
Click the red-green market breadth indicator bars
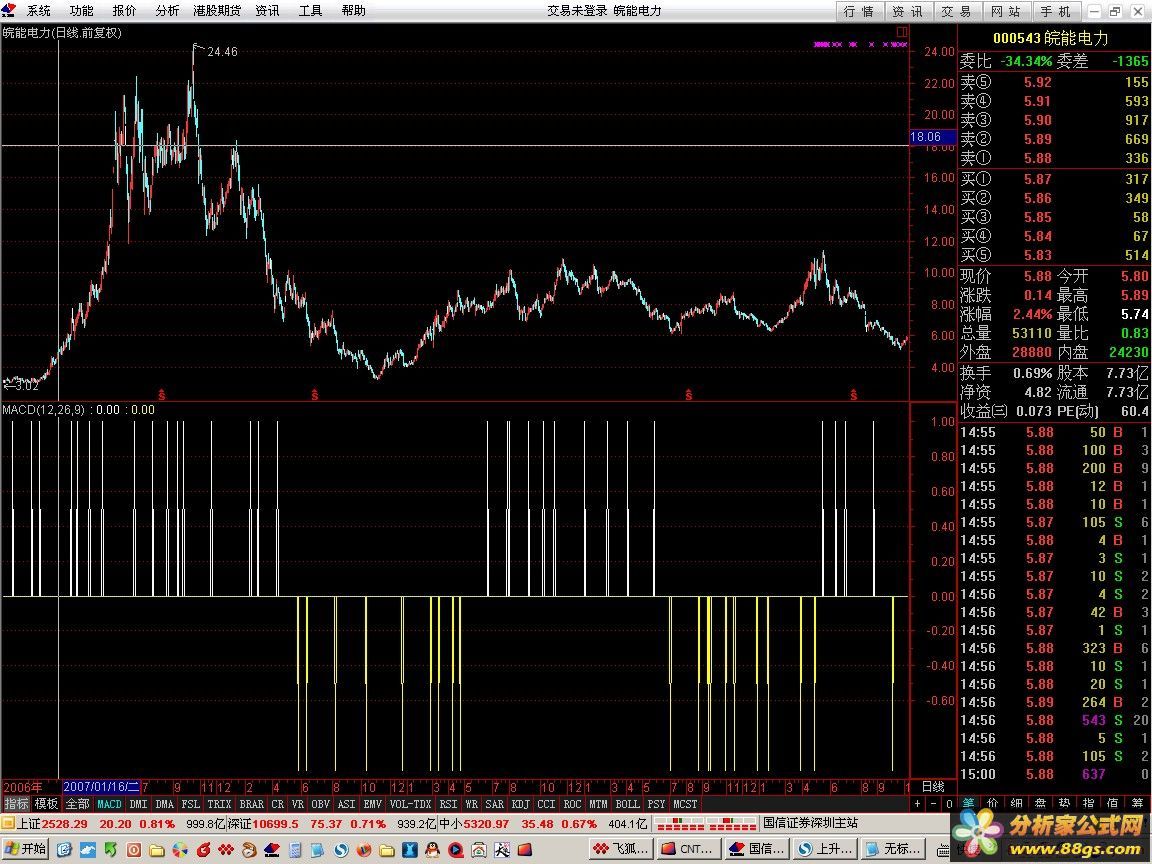[x=705, y=824]
